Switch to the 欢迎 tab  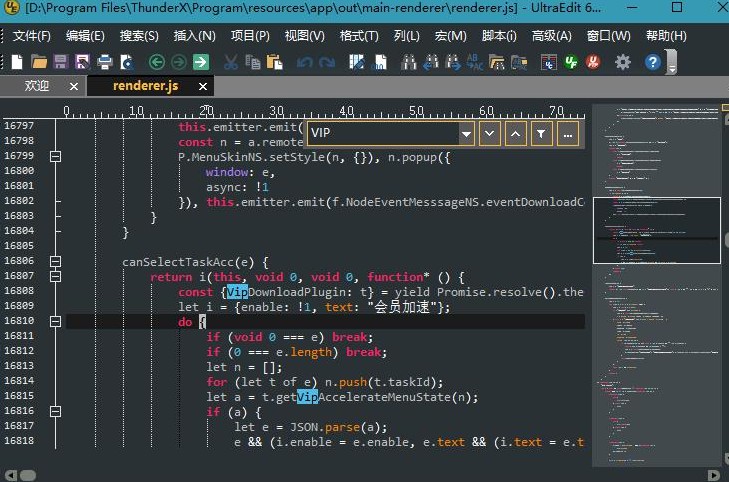pyautogui.click(x=37, y=86)
